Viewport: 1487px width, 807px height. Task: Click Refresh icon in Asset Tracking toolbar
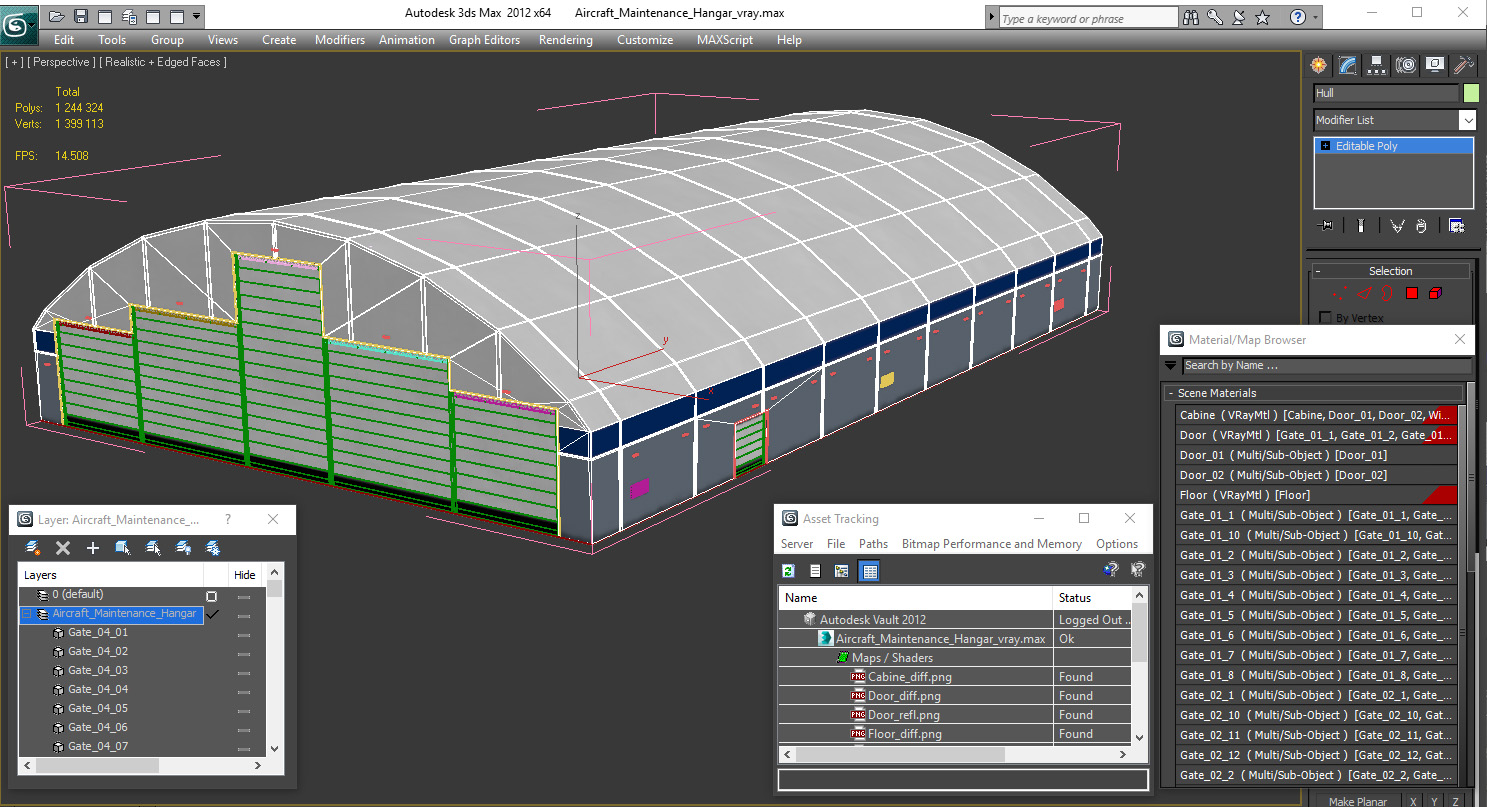pos(788,571)
